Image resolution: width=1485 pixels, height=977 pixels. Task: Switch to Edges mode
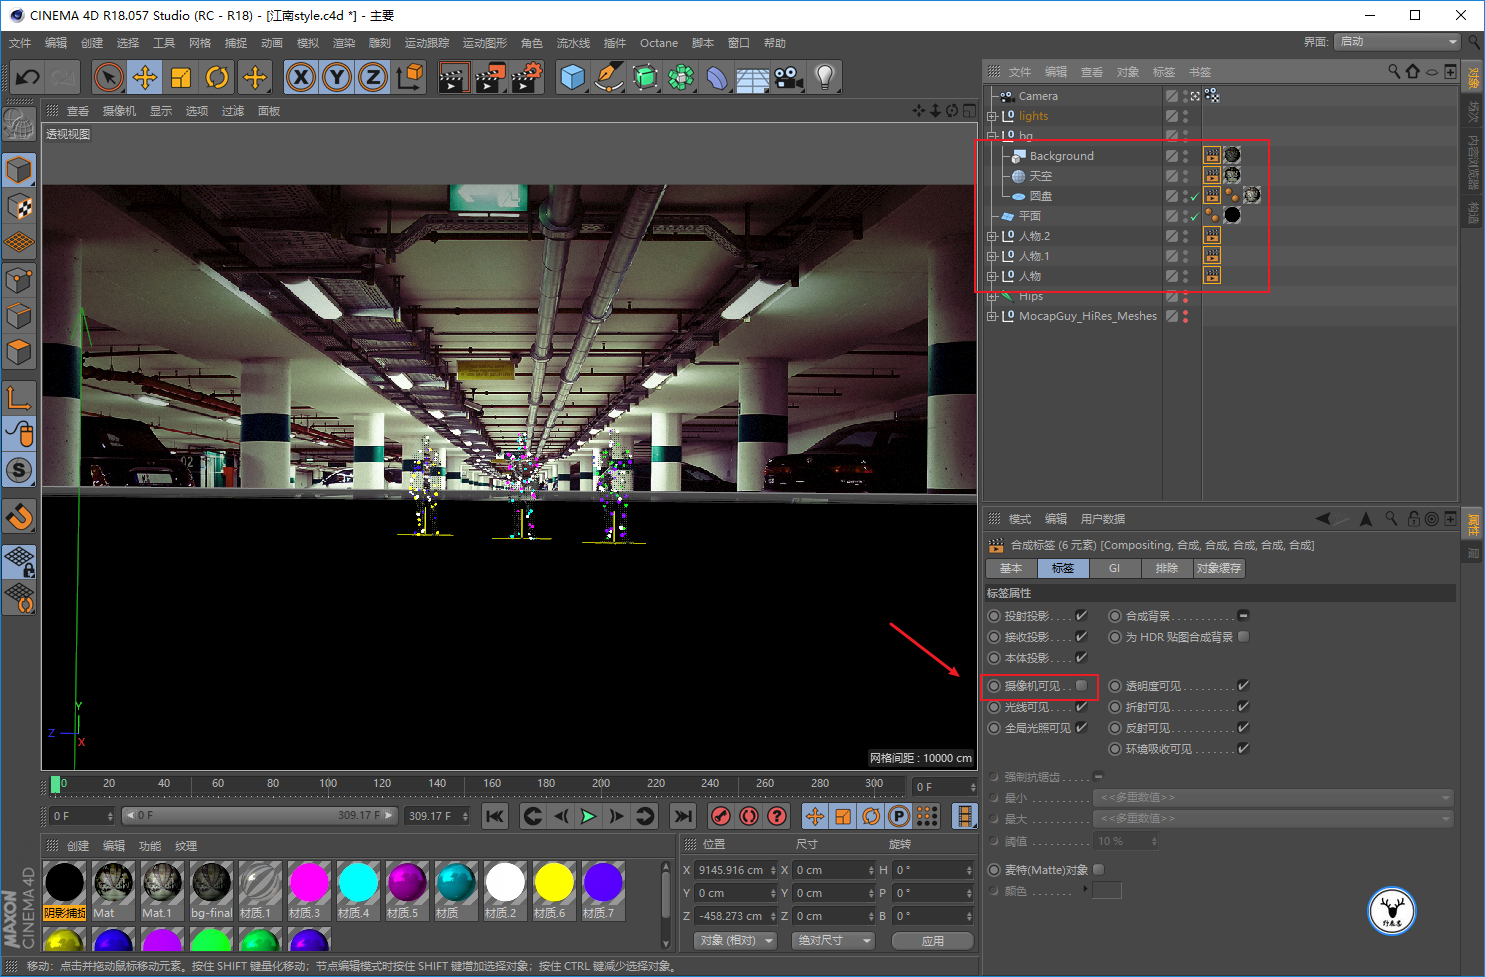tap(19, 315)
